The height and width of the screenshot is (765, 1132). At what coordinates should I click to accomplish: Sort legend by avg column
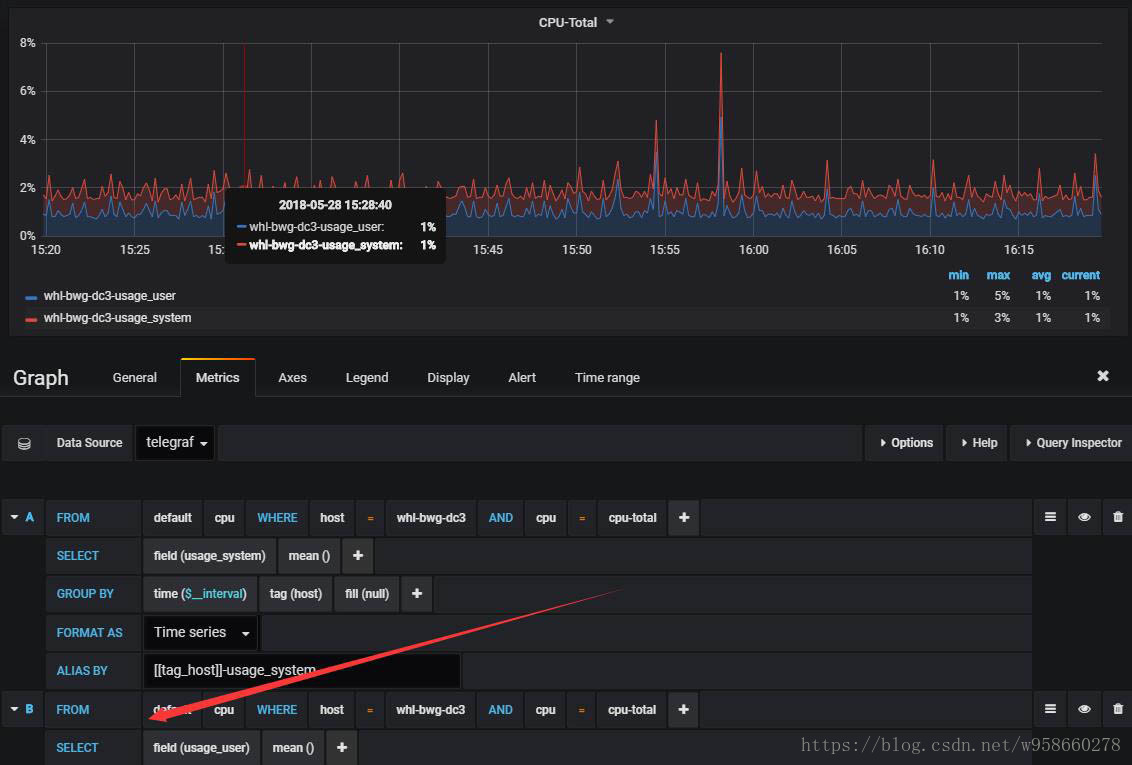pyautogui.click(x=1041, y=275)
